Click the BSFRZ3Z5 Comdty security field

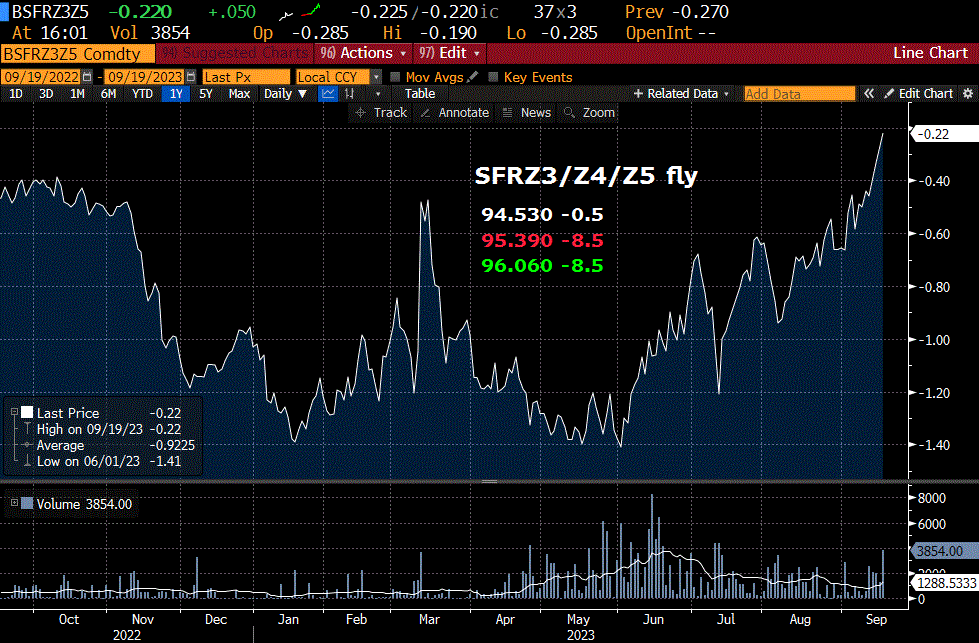tap(77, 54)
